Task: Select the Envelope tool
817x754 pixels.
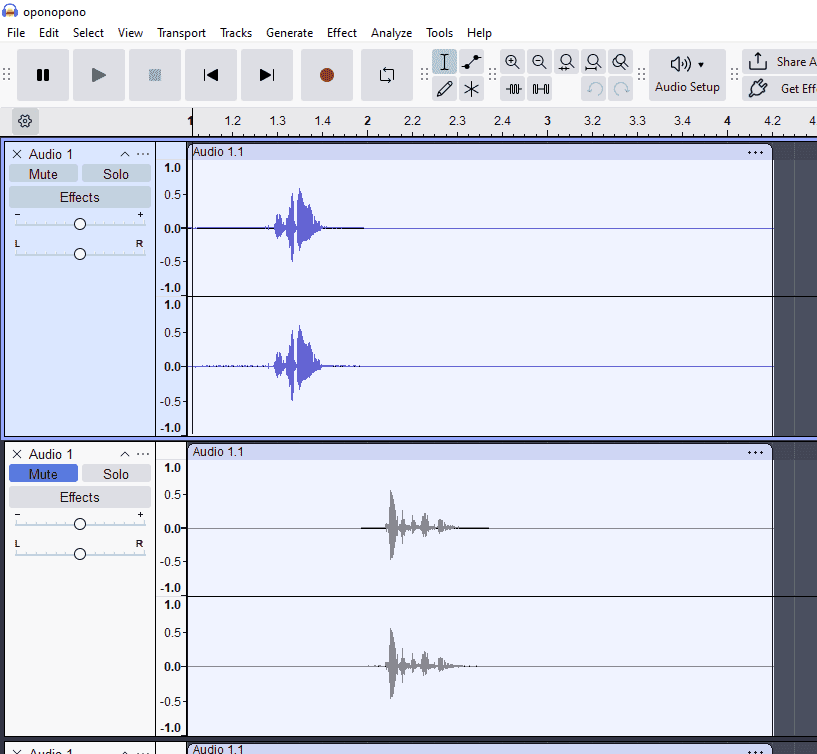Action: tap(472, 62)
